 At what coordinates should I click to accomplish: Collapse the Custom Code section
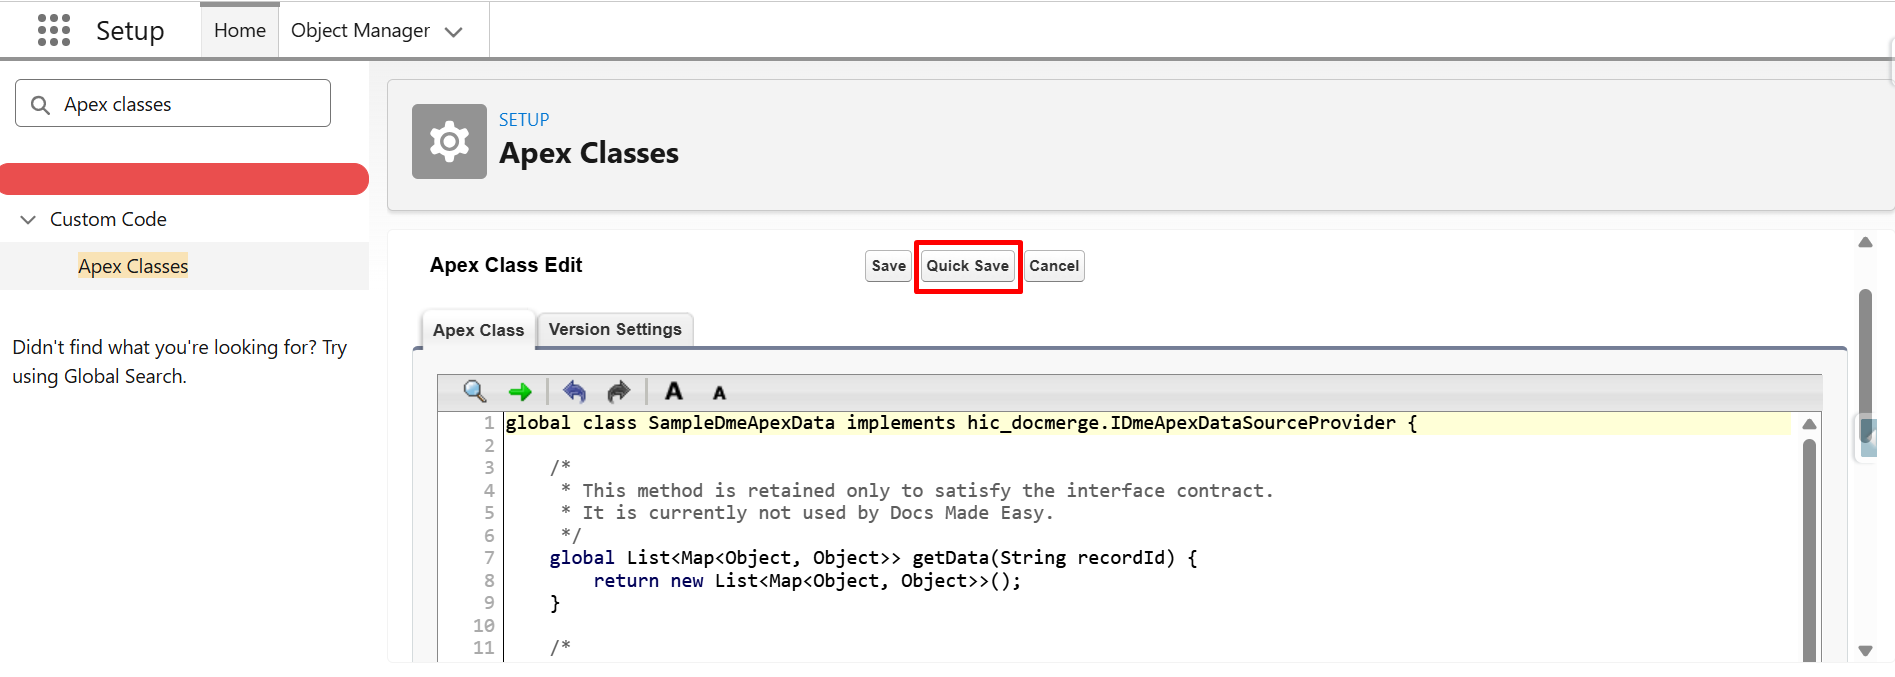(28, 219)
